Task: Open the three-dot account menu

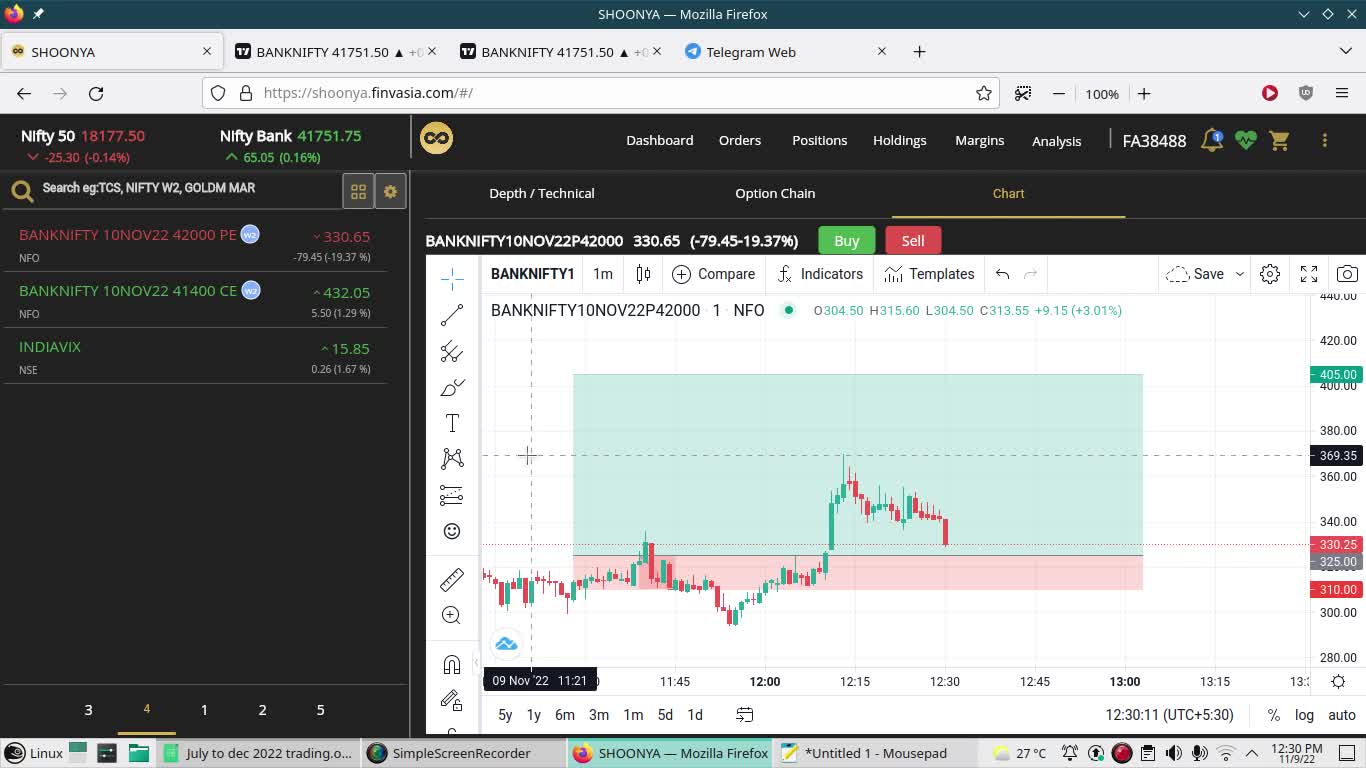Action: point(1324,140)
